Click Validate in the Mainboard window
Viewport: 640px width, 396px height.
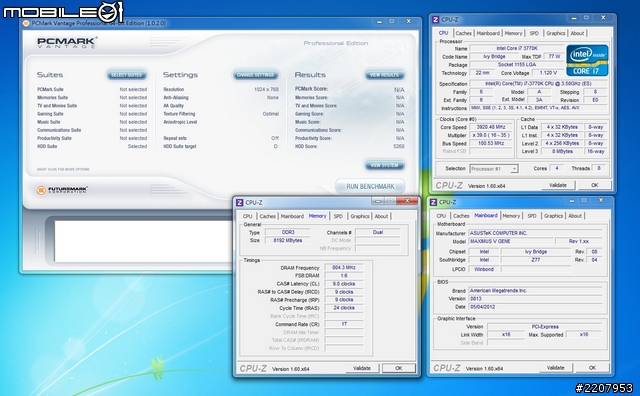(556, 368)
